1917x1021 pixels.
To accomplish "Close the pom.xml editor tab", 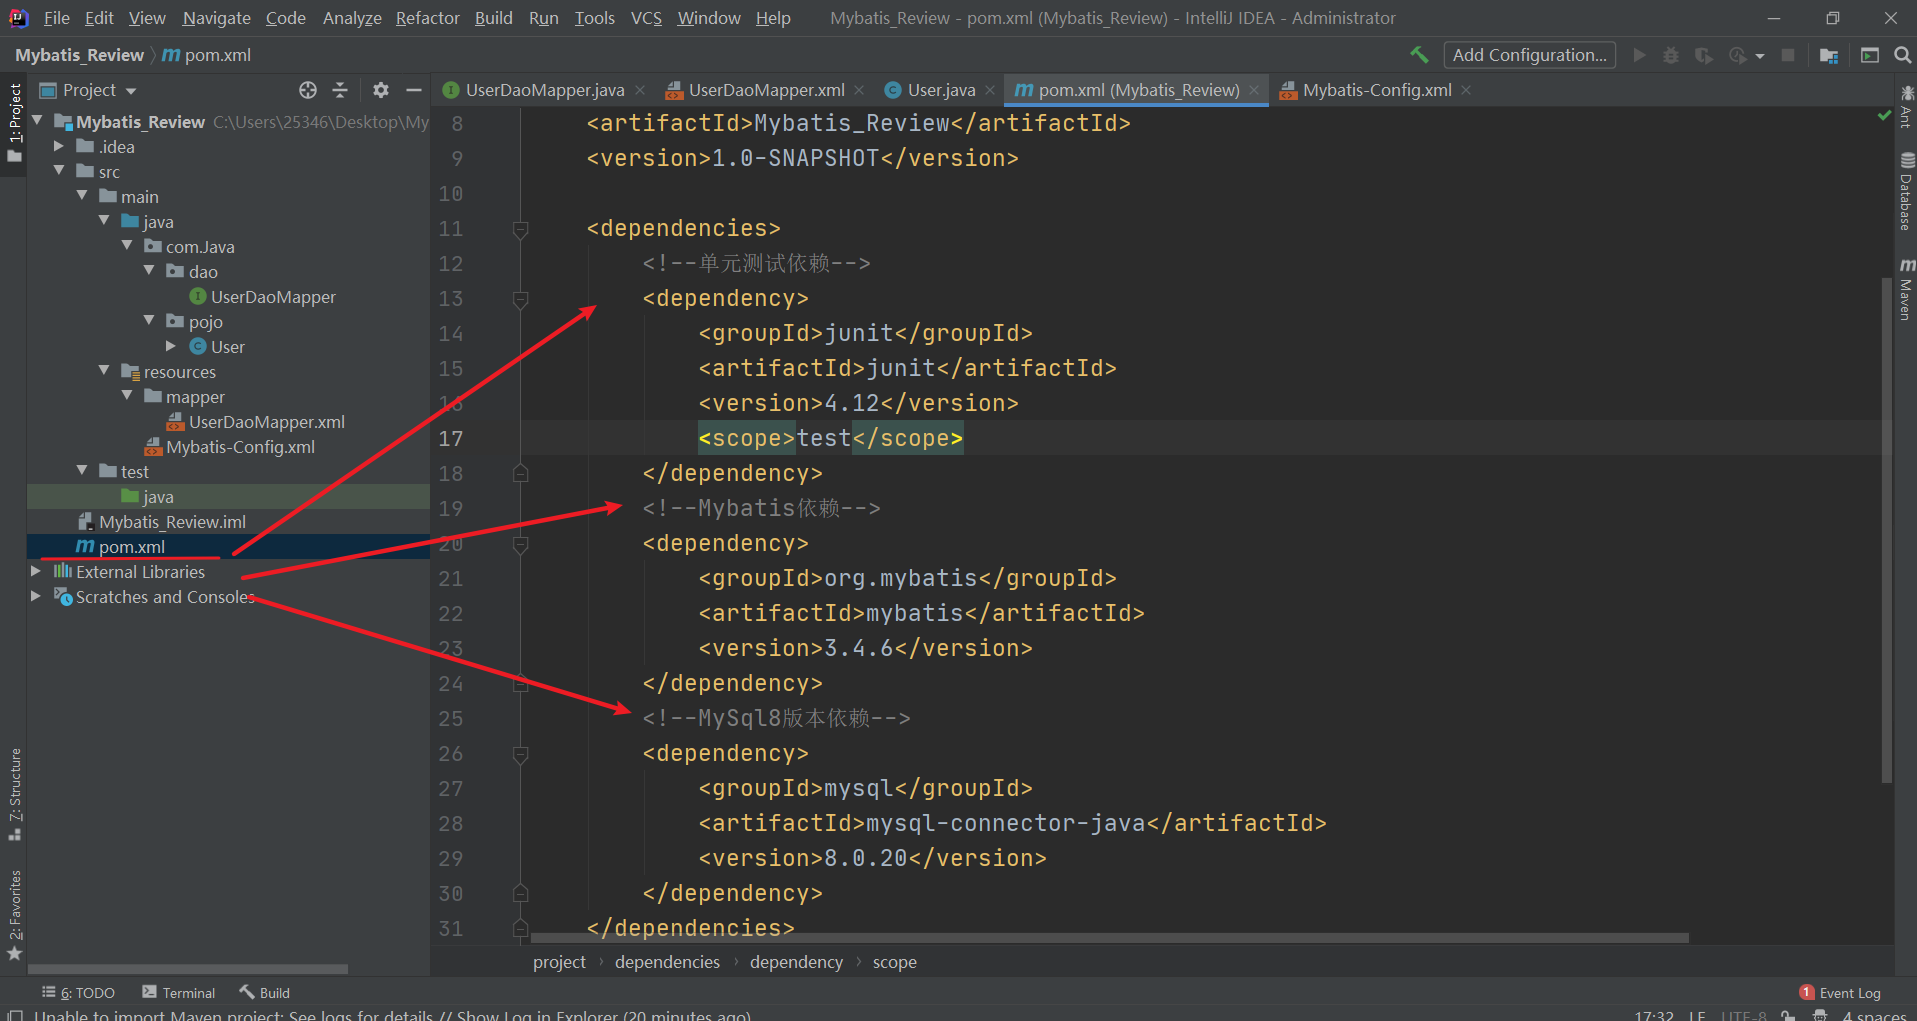I will coord(1254,90).
